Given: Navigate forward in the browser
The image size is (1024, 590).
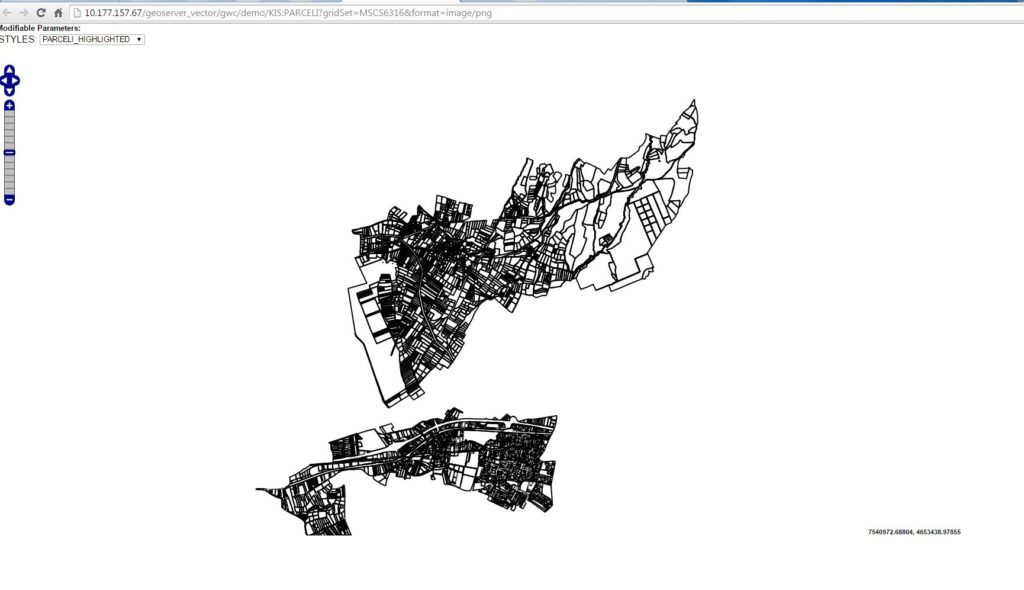Looking at the screenshot, I should click(x=24, y=13).
